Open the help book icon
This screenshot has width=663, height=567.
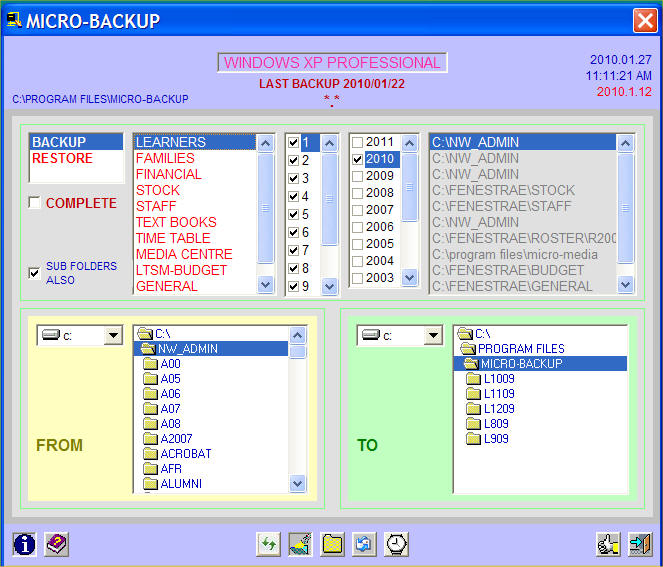(x=57, y=544)
